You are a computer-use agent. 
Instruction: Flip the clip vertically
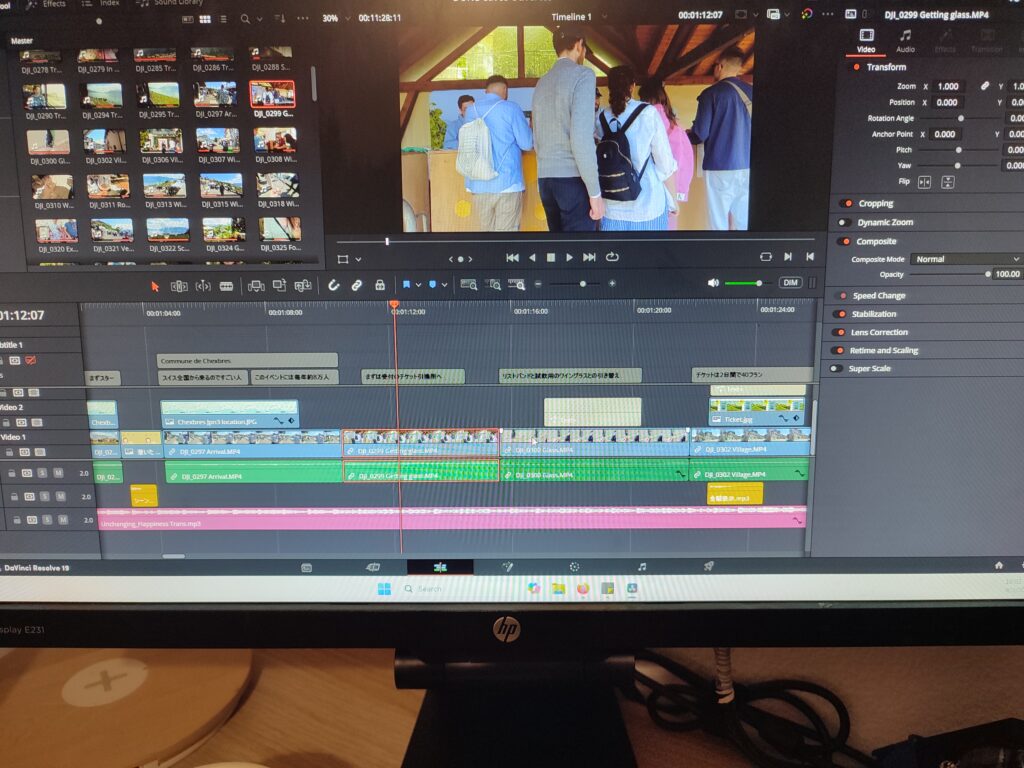948,182
